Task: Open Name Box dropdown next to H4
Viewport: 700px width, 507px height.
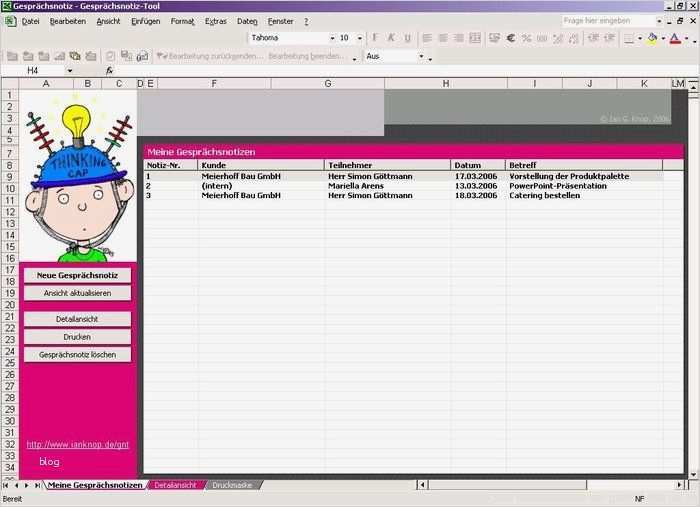Action: (x=70, y=71)
